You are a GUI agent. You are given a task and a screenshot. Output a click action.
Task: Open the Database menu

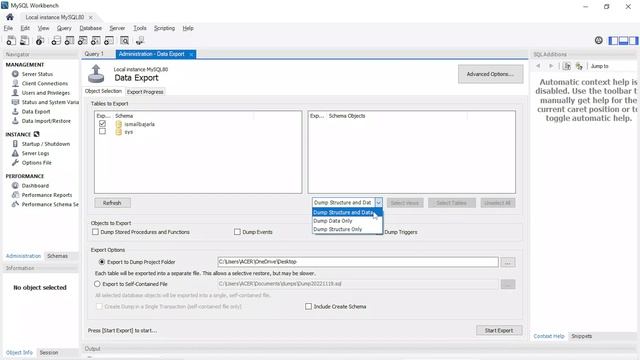(91, 28)
